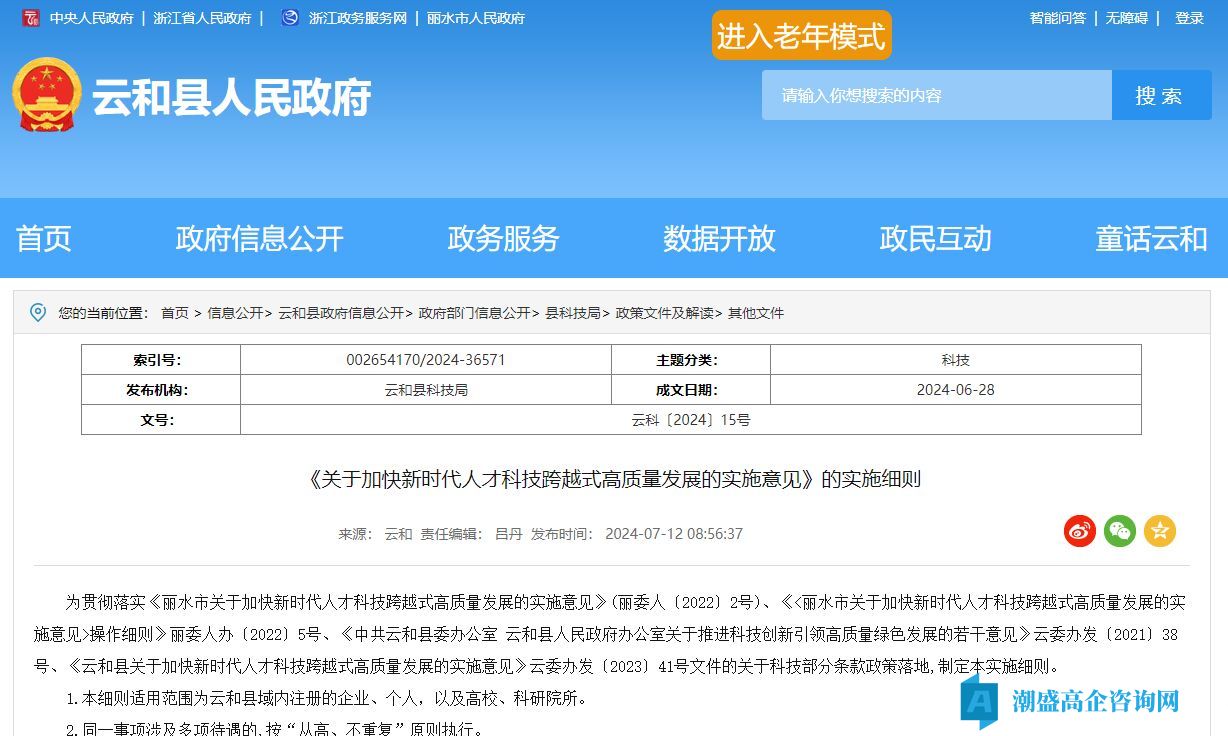The width and height of the screenshot is (1228, 736).
Task: Open the 智能问答 link
Action: (x=1057, y=18)
